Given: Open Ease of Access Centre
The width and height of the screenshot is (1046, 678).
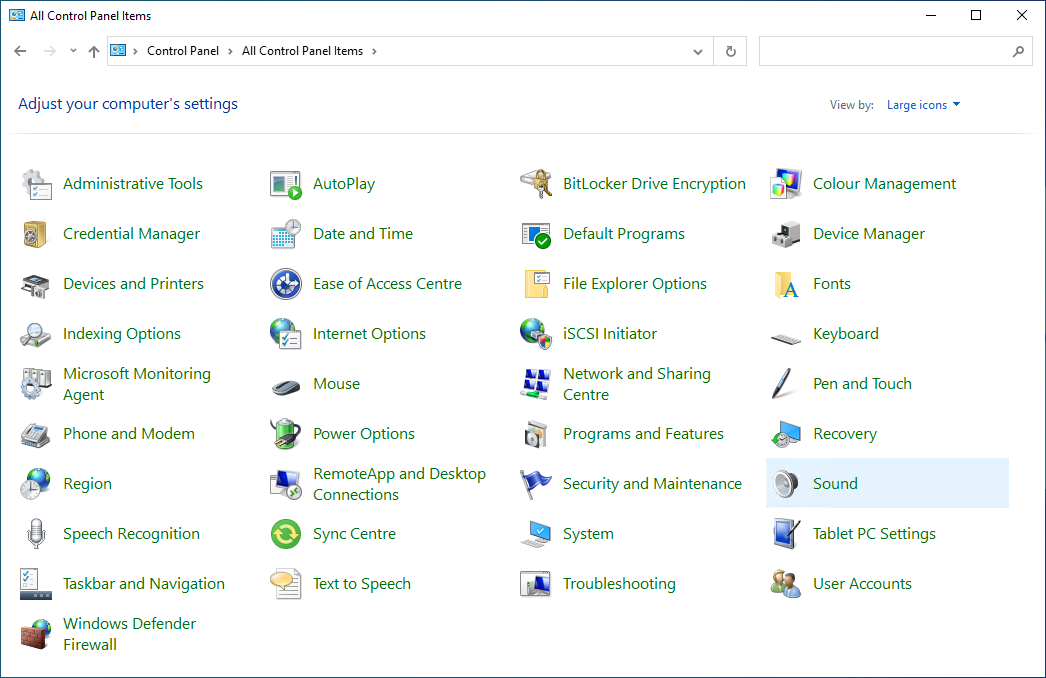Looking at the screenshot, I should click(388, 283).
